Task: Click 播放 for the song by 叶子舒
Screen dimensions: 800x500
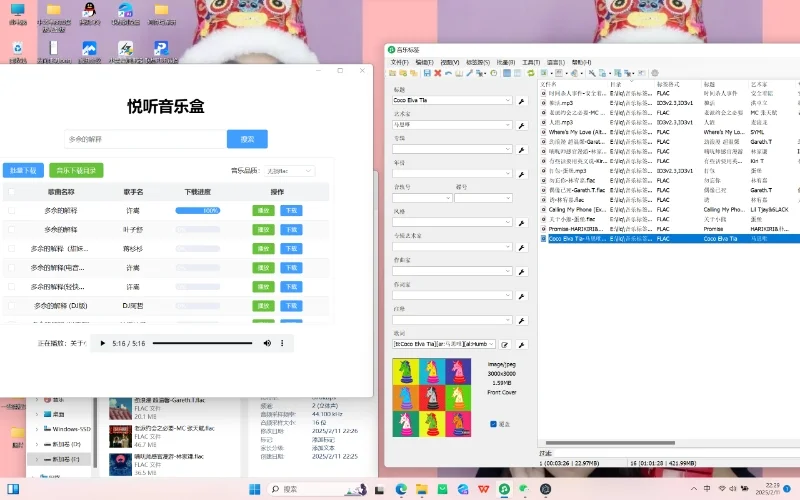Action: tap(263, 230)
